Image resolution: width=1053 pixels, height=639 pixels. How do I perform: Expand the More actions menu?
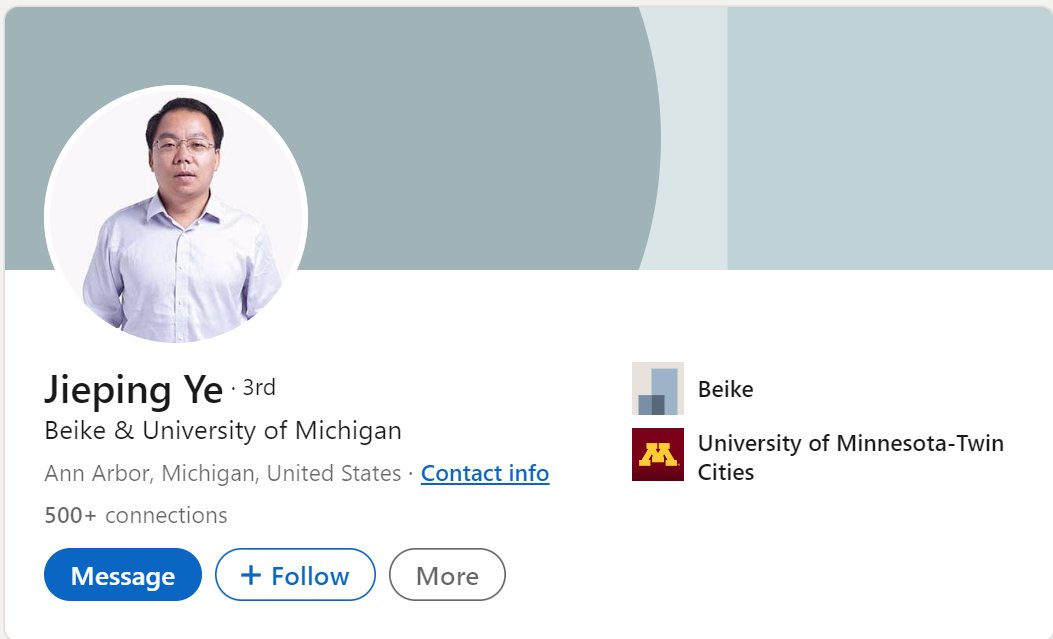click(447, 575)
